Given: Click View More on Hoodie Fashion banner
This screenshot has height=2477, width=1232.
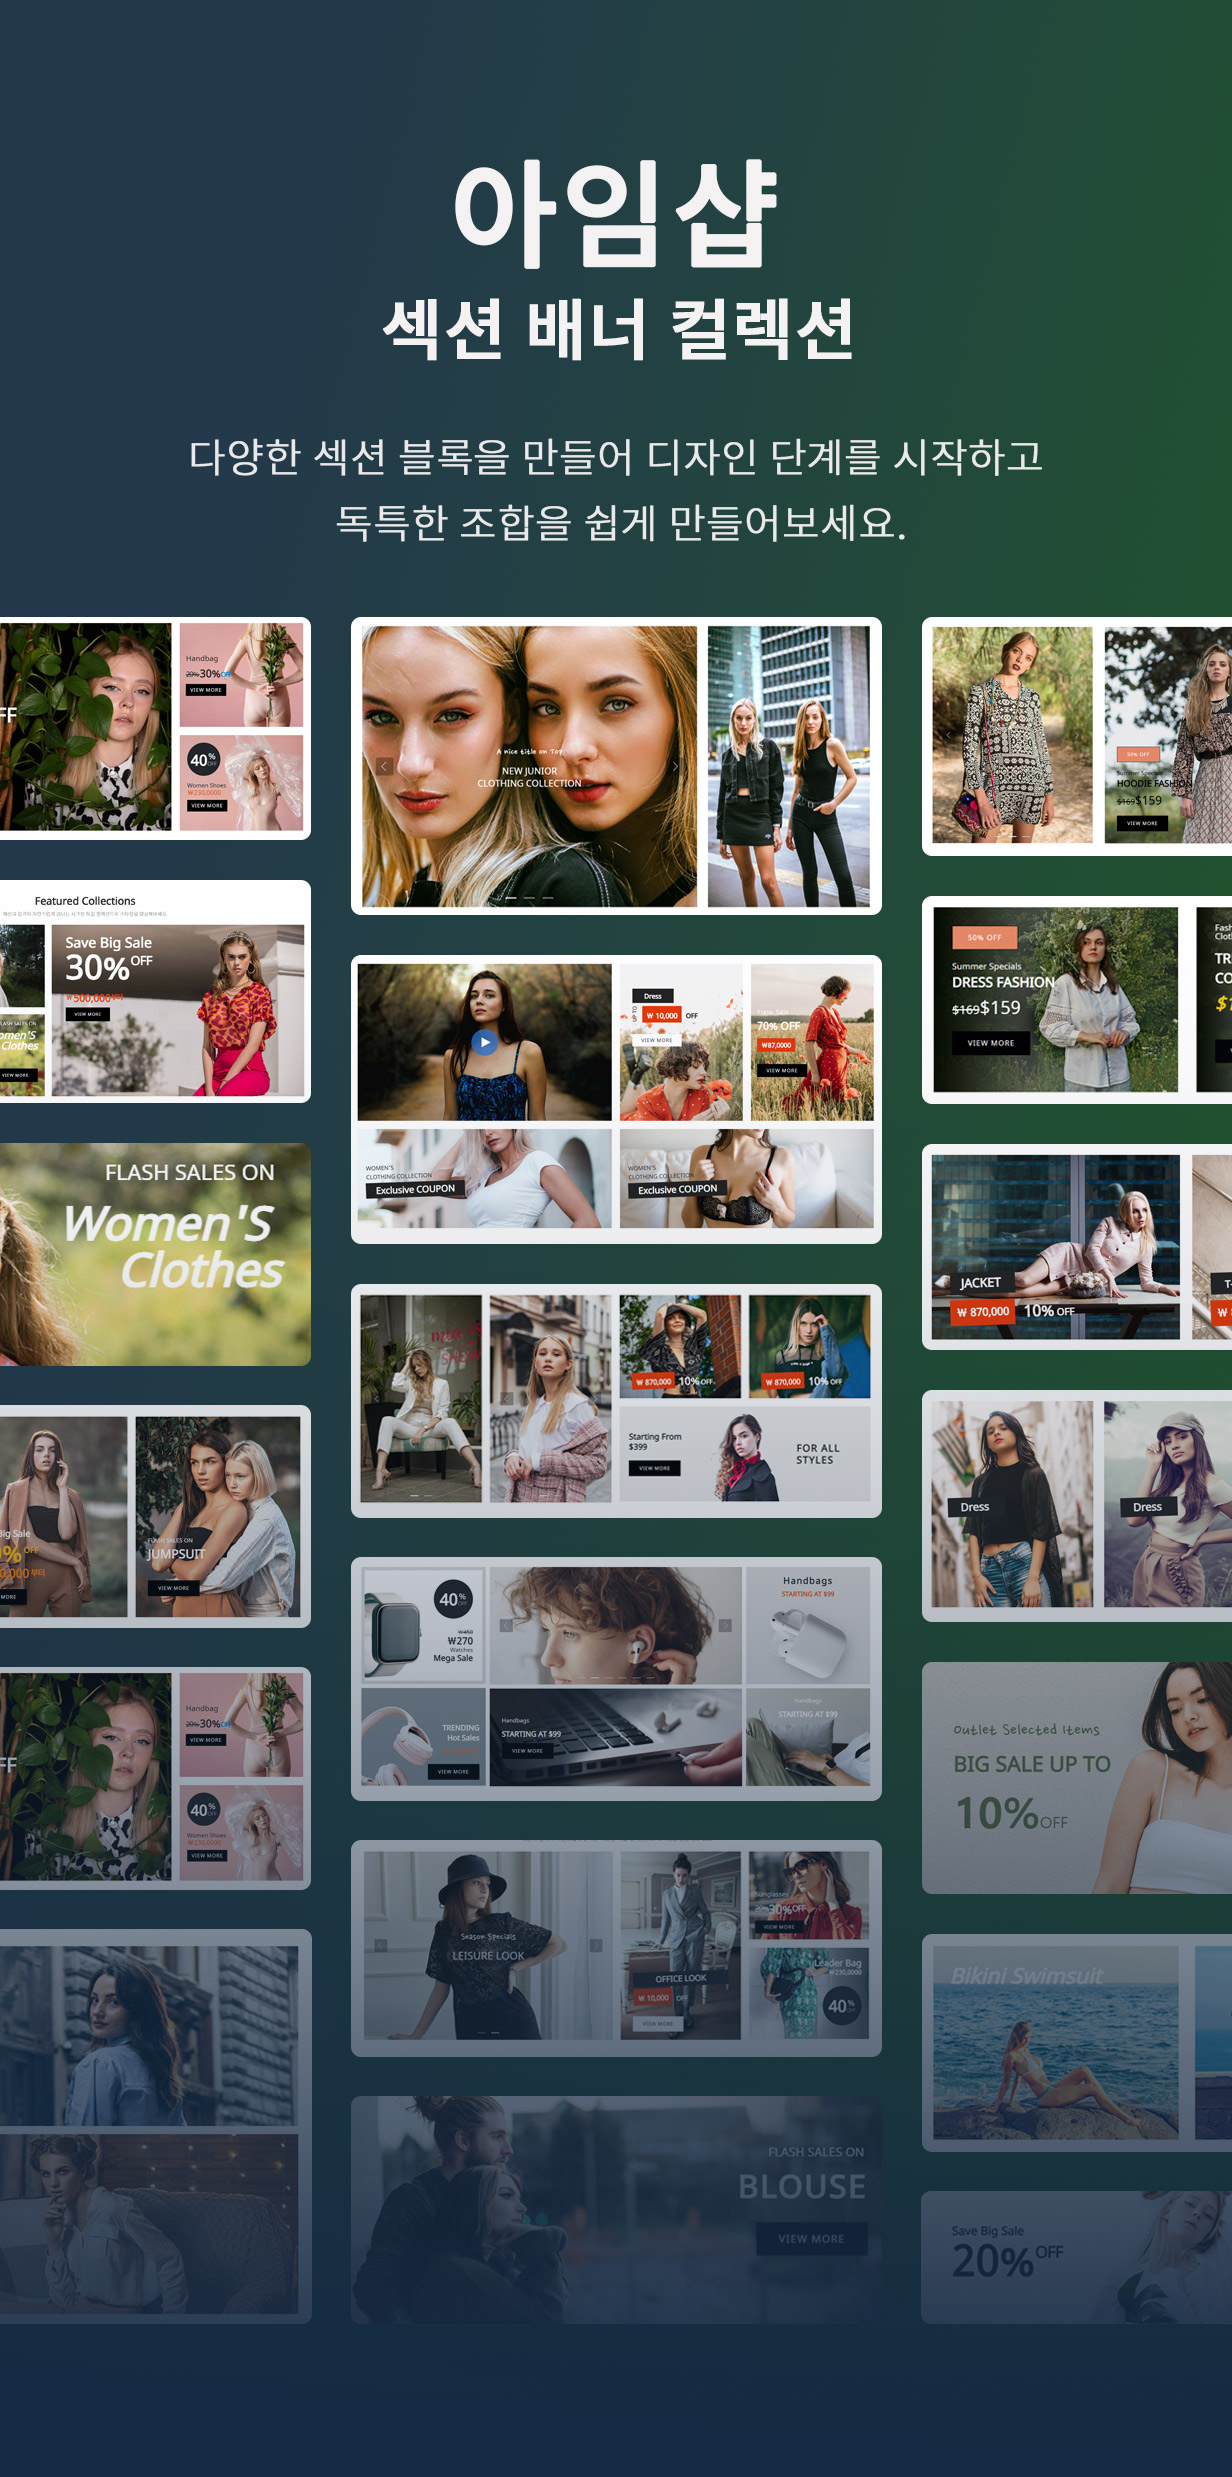Looking at the screenshot, I should point(1142,823).
